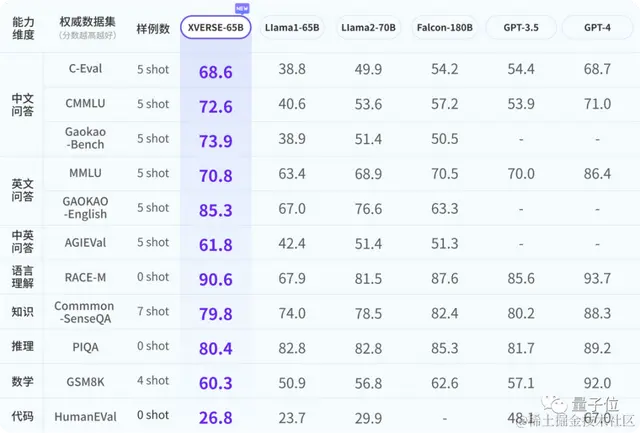Click GPT-4 RACE-M score 93.7
The width and height of the screenshot is (640, 433).
click(597, 279)
